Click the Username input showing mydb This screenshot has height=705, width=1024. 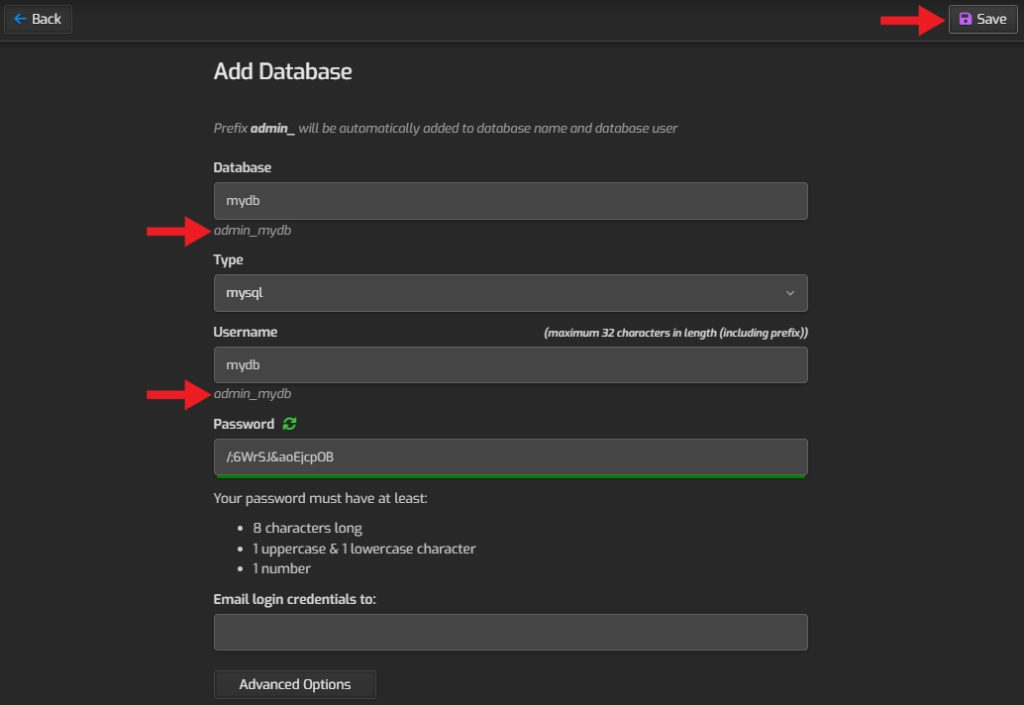click(x=510, y=364)
